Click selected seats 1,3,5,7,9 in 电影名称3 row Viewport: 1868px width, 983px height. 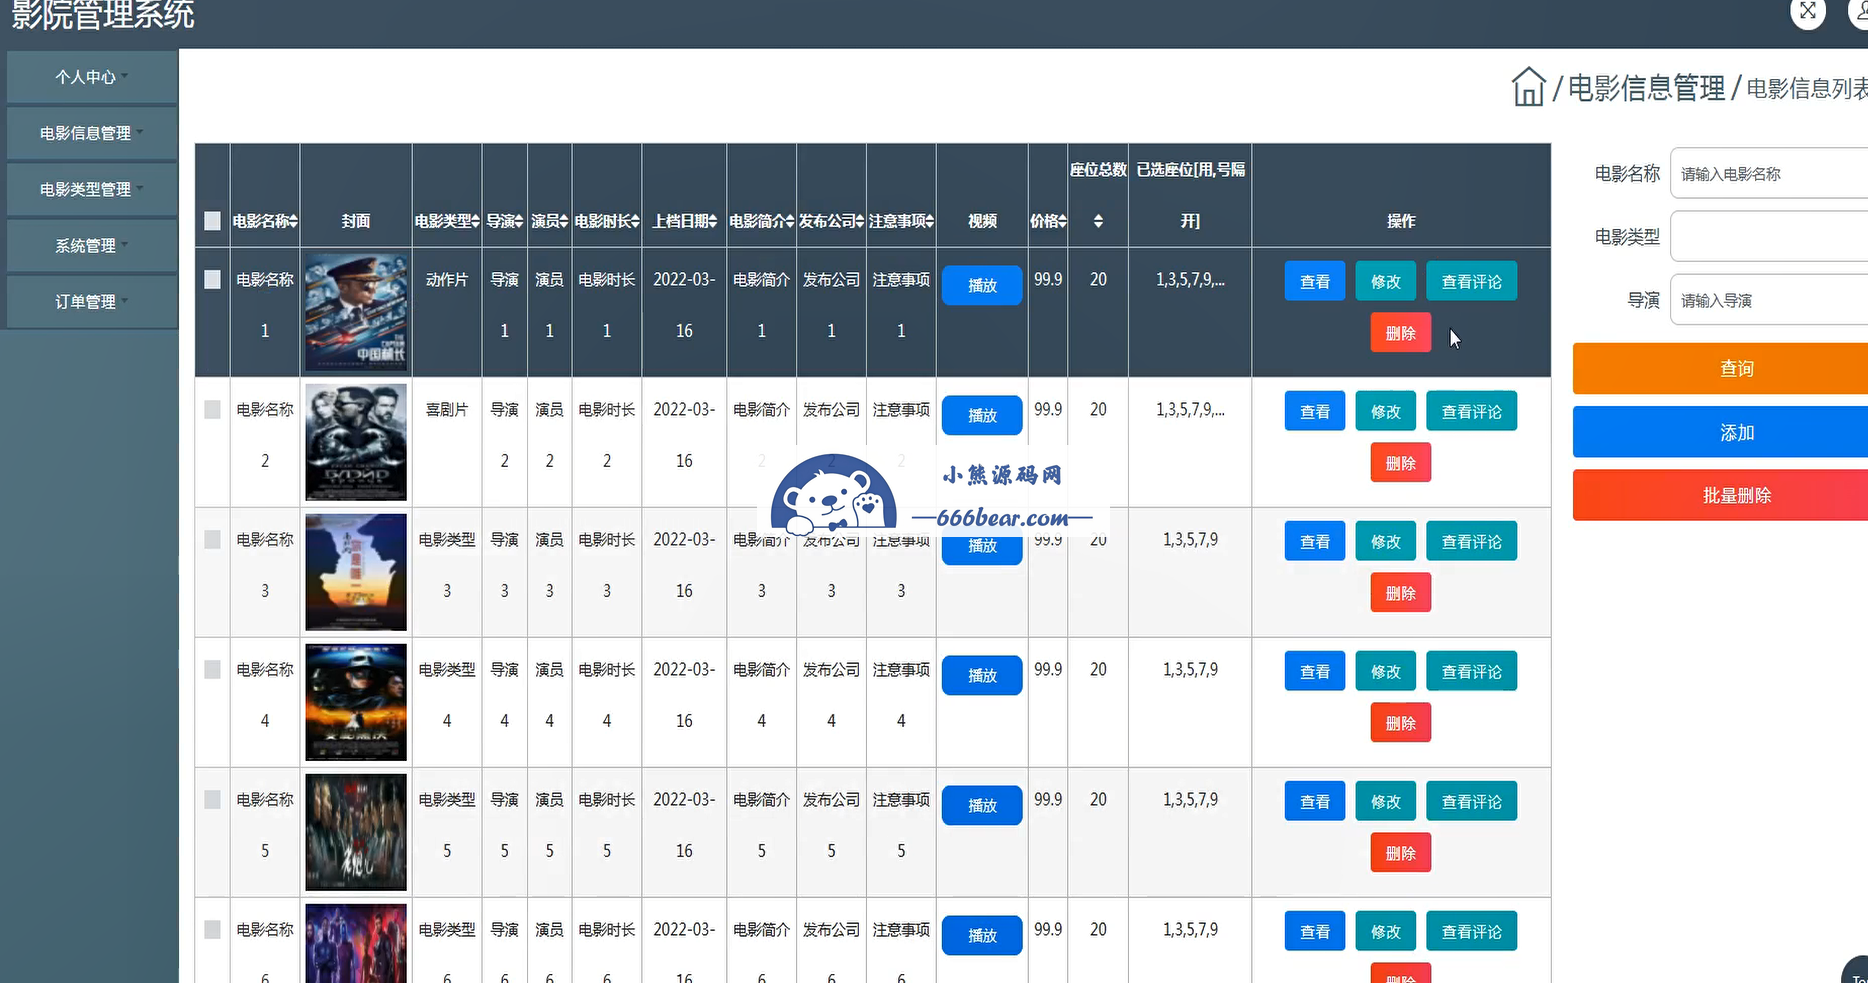[1190, 540]
